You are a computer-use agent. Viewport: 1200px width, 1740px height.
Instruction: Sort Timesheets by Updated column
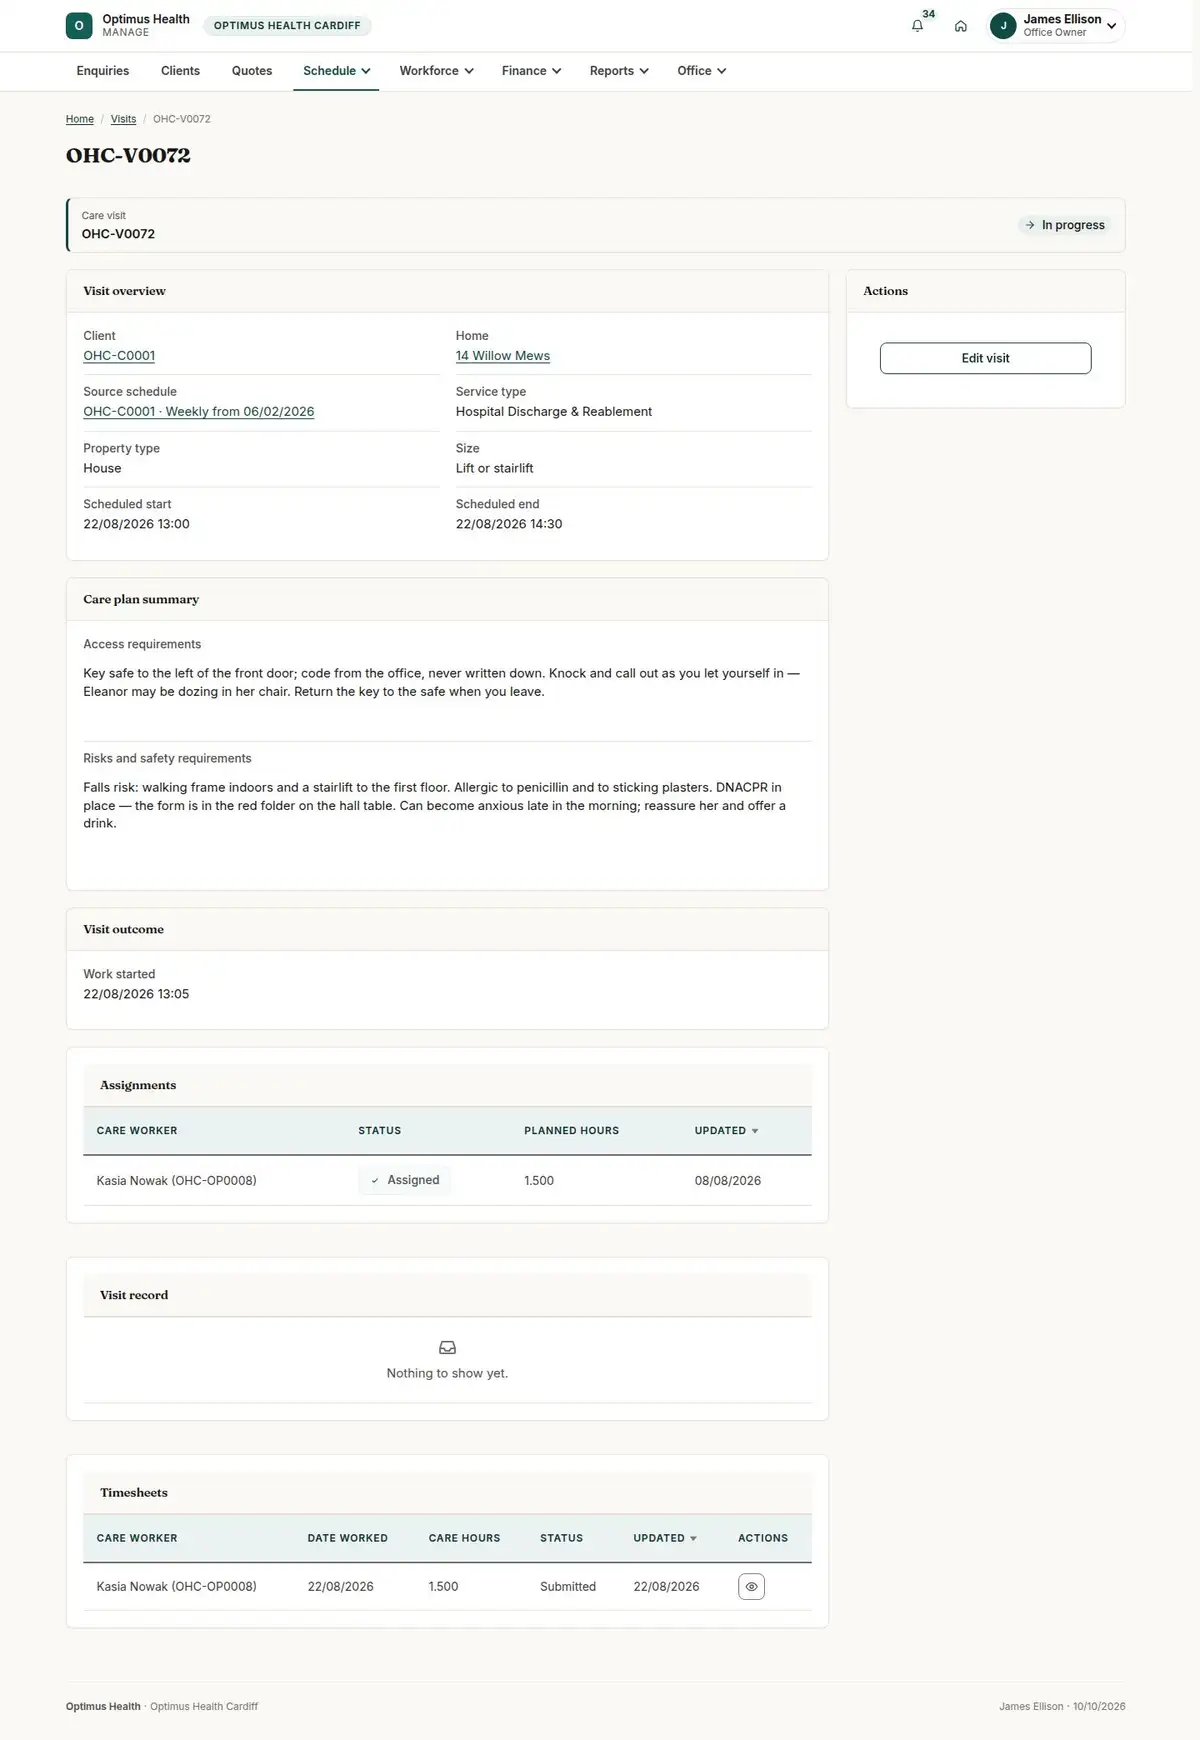pyautogui.click(x=665, y=1538)
